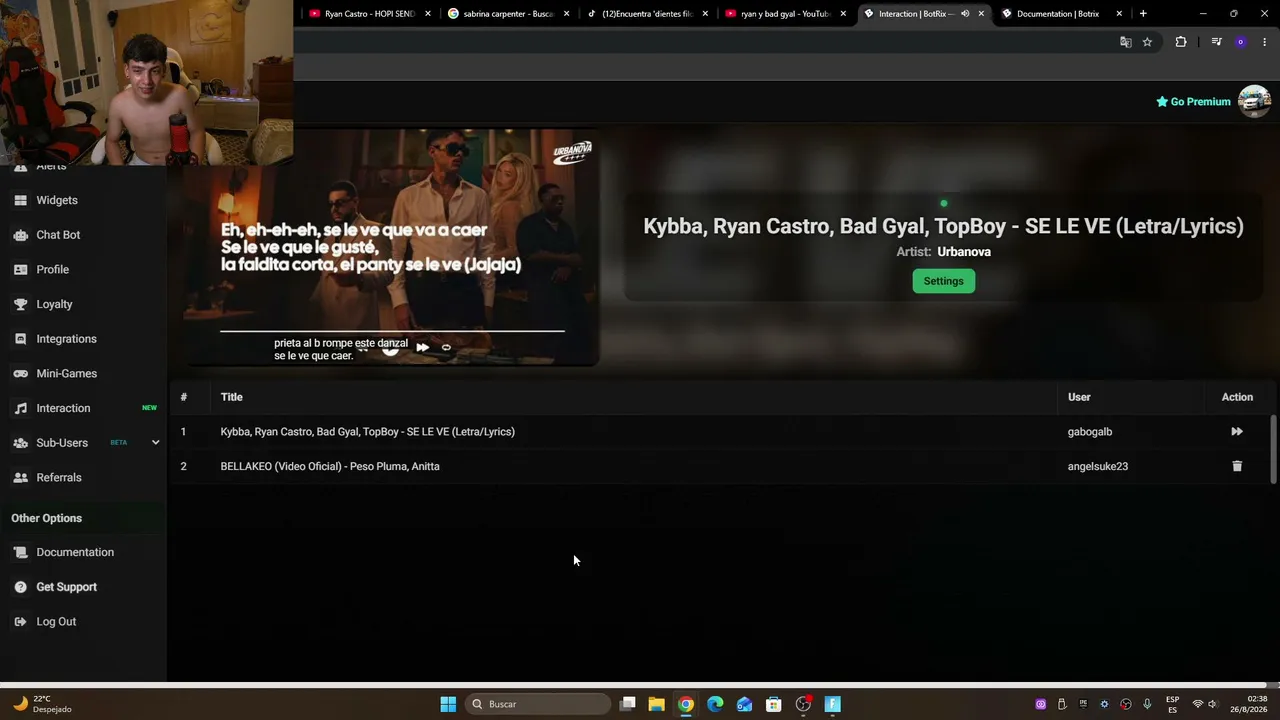Image resolution: width=1280 pixels, height=720 pixels.
Task: Click the Log Out link
Action: tap(56, 622)
